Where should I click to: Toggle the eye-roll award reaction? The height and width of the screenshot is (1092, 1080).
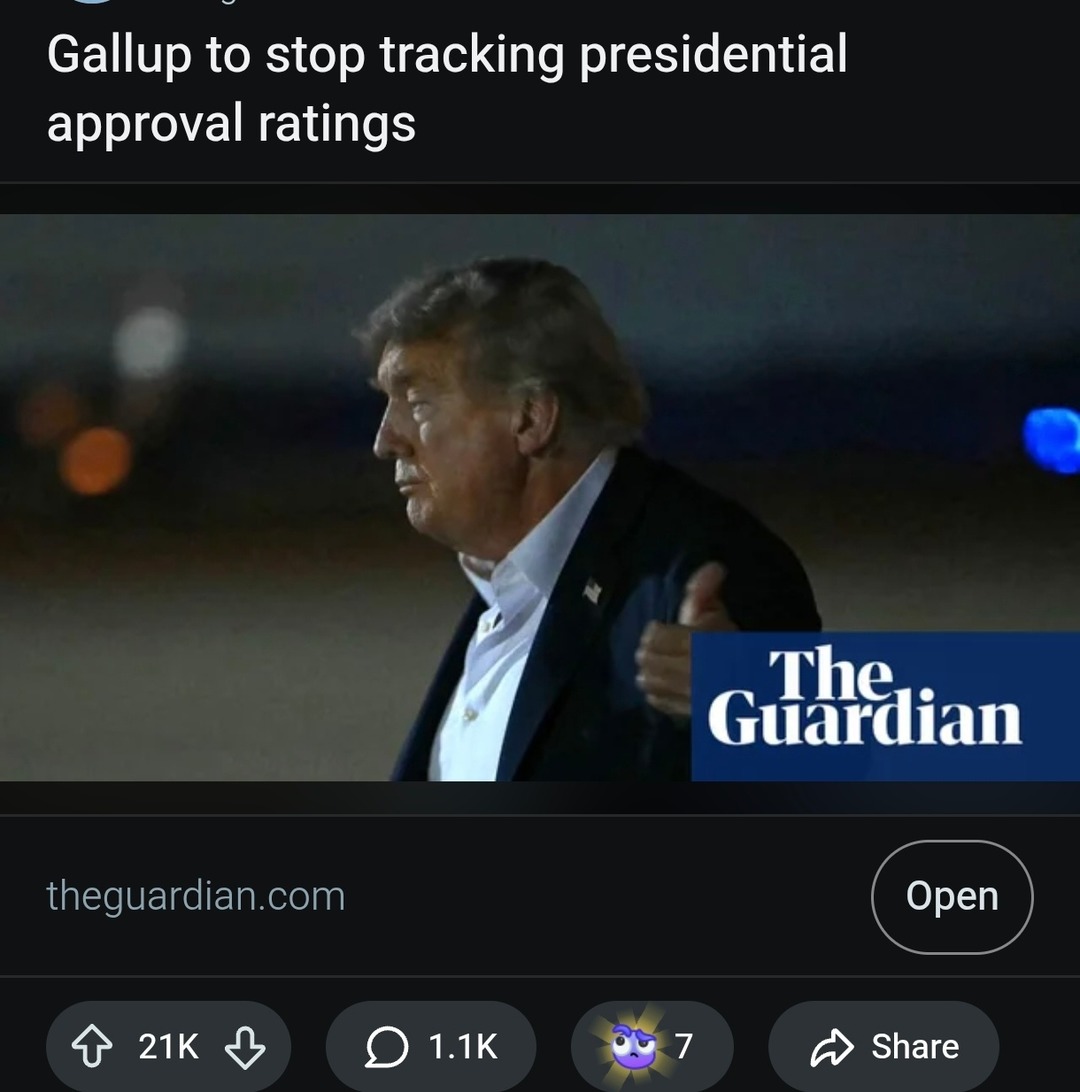[631, 1044]
